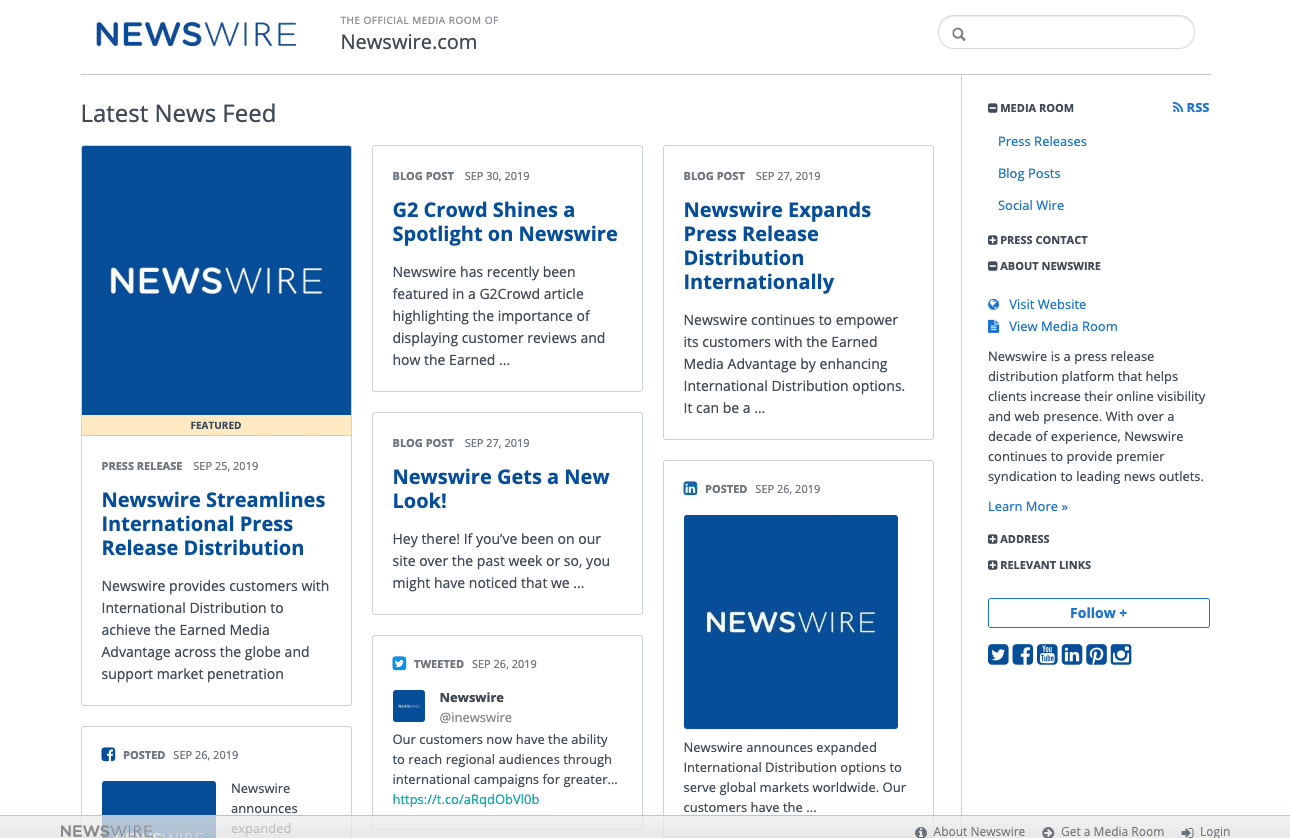Open 'G2 Crowd Shines a Spotlight' article
This screenshot has width=1290, height=838.
coord(505,222)
